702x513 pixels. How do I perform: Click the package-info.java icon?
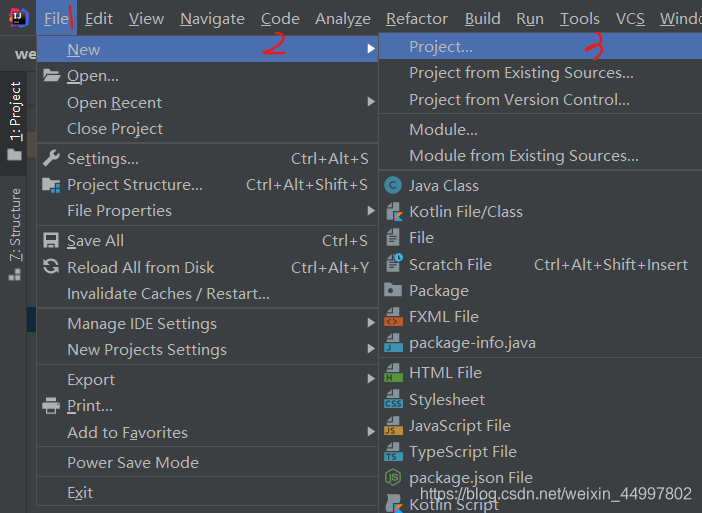(x=393, y=343)
